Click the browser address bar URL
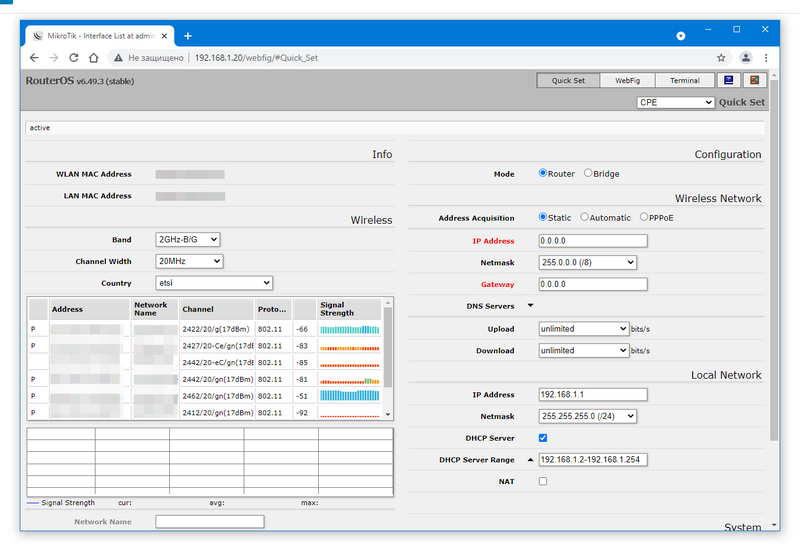800x551 pixels. click(x=256, y=58)
